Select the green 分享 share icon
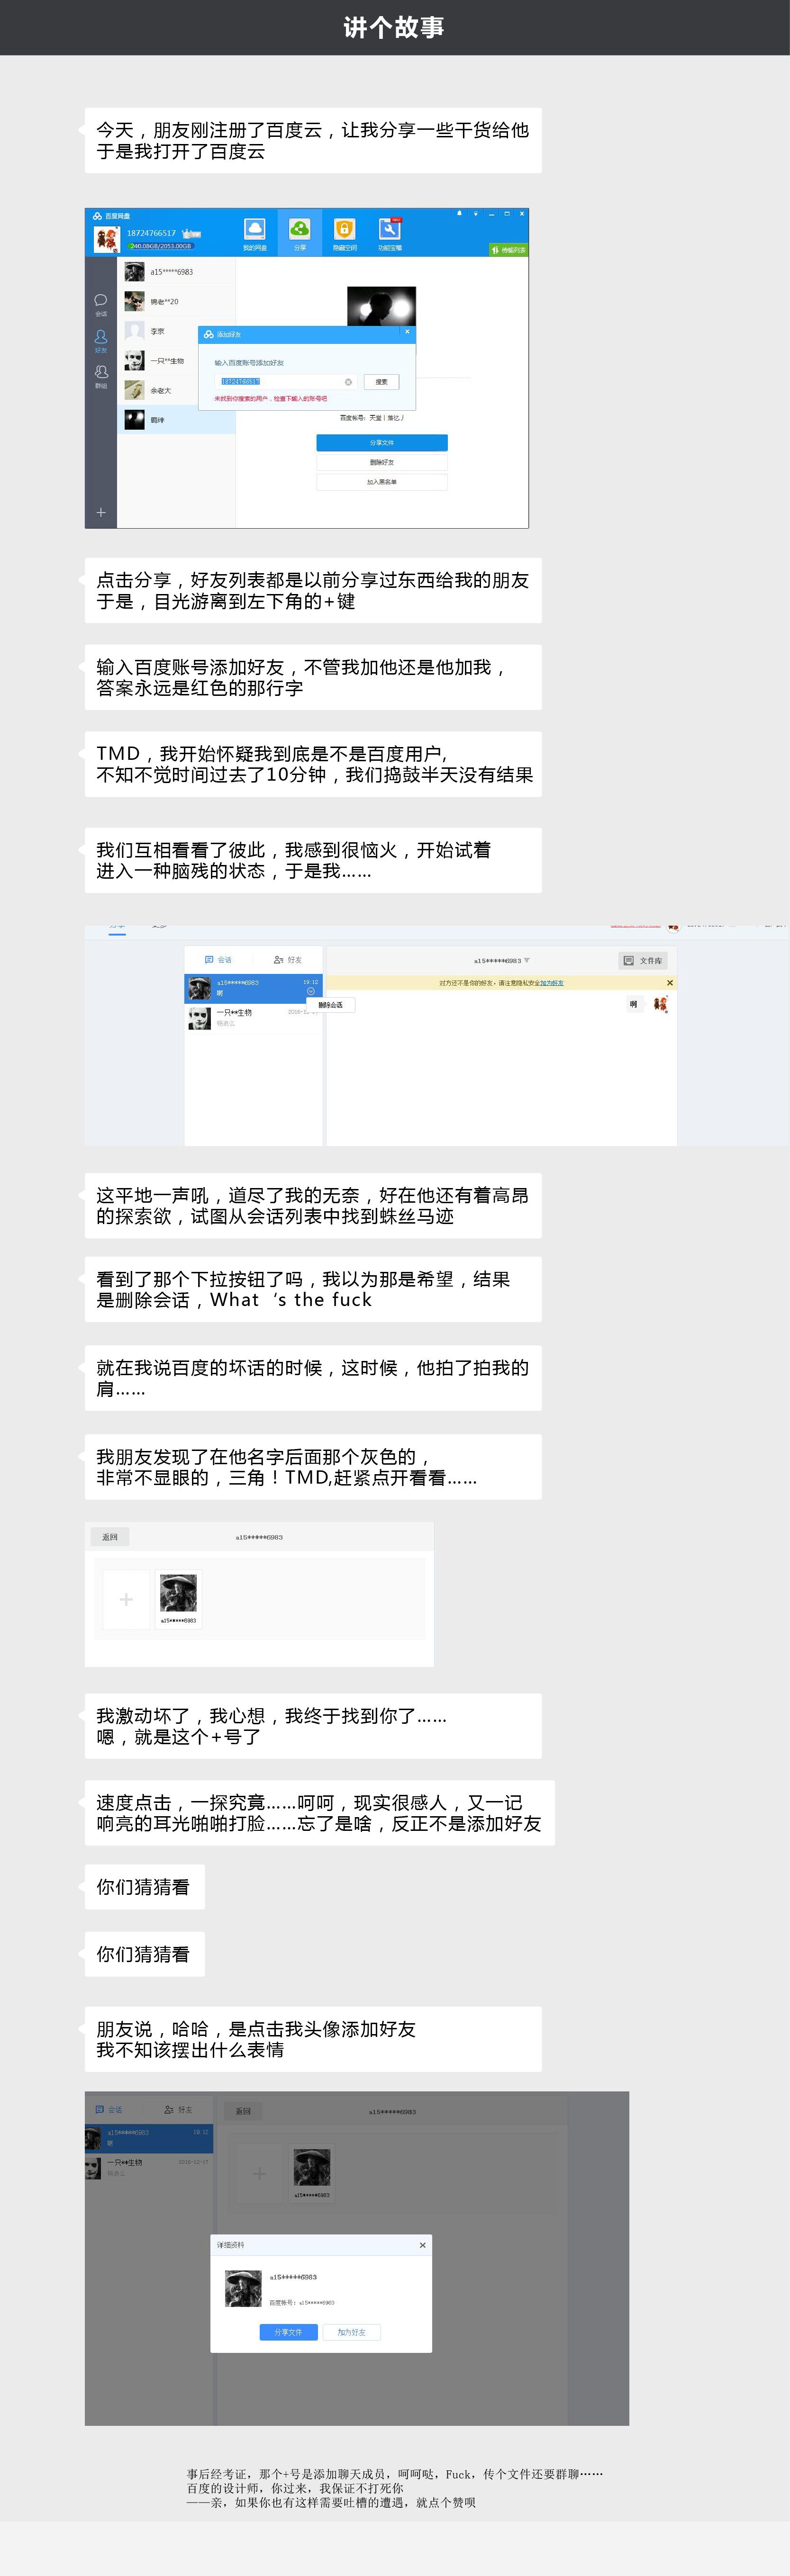The image size is (790, 2576). tap(300, 229)
